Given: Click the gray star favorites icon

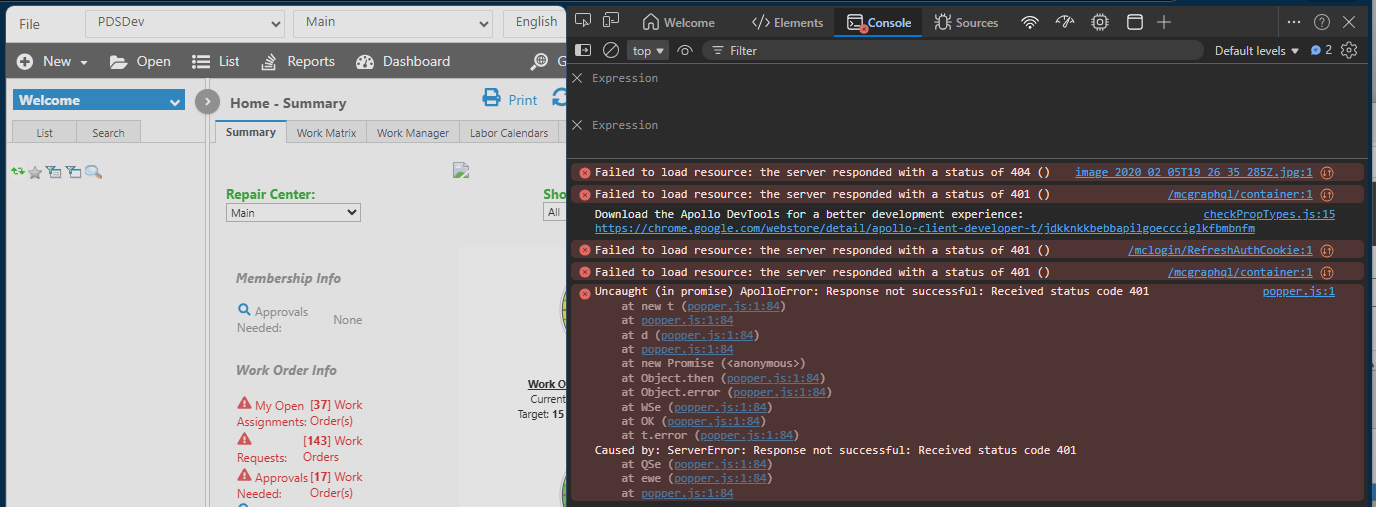Looking at the screenshot, I should pyautogui.click(x=35, y=173).
